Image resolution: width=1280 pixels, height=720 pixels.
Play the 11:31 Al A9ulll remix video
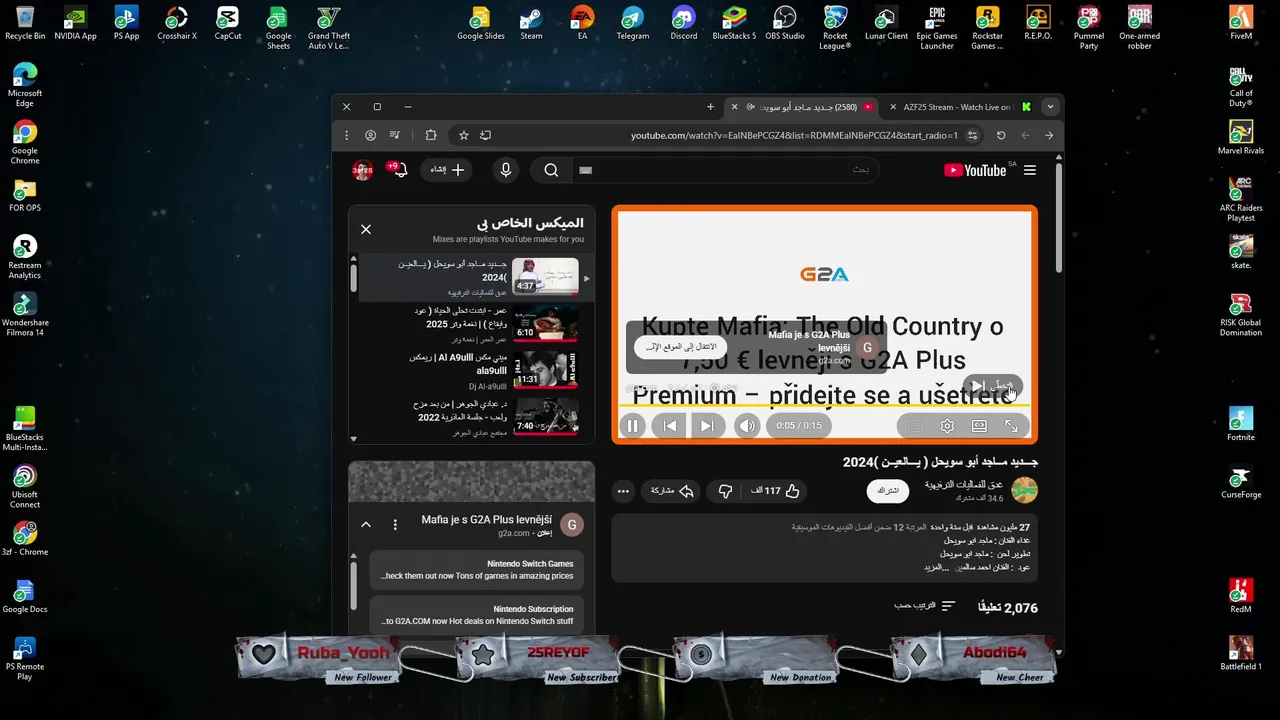click(545, 369)
